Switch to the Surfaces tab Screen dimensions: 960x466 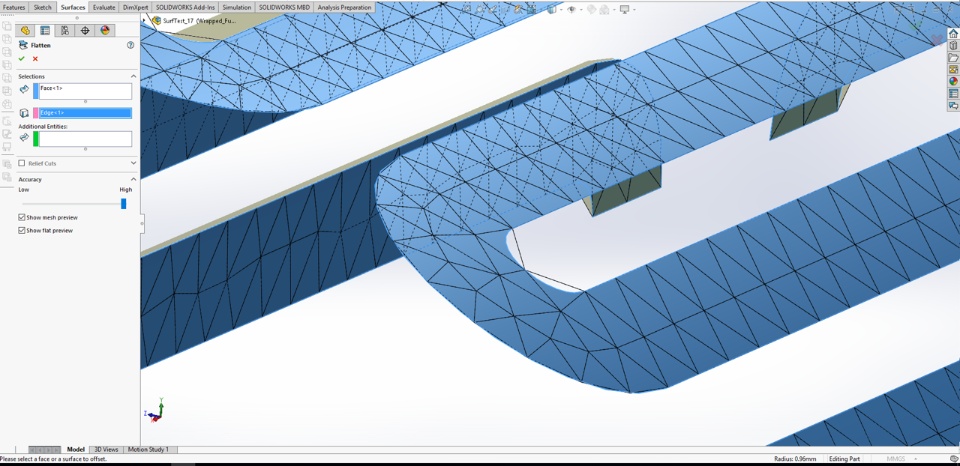coord(73,7)
